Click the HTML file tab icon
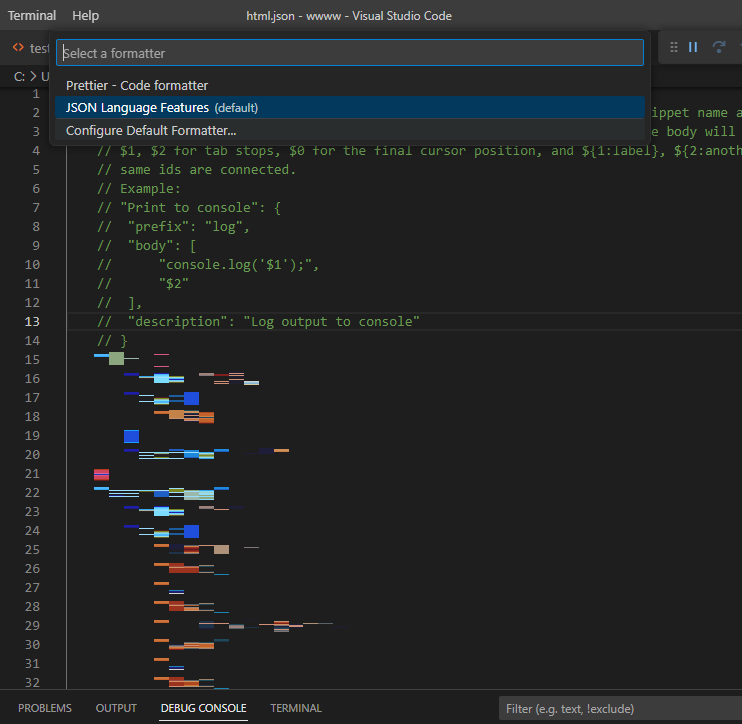Screen dimensions: 742x724 click(x=18, y=47)
